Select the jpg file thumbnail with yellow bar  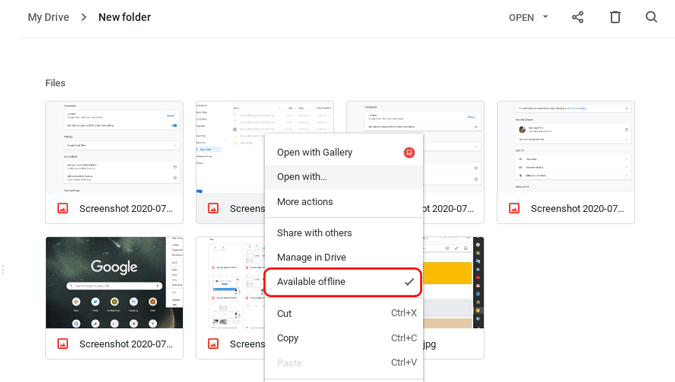pyautogui.click(x=453, y=283)
